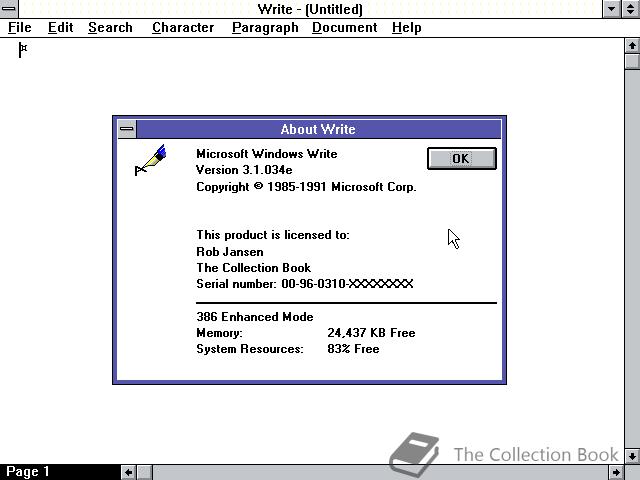Click '386 Enhanced Mode' text

pyautogui.click(x=255, y=317)
